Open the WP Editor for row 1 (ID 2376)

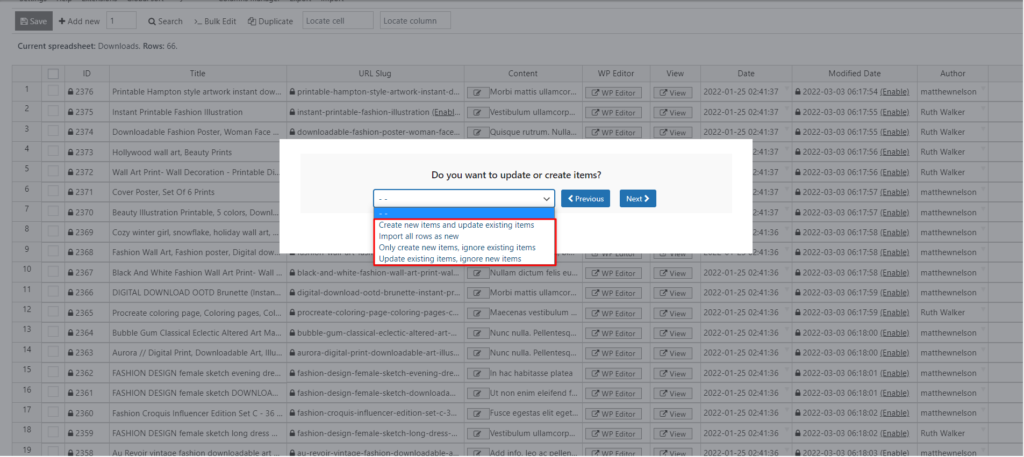point(614,93)
